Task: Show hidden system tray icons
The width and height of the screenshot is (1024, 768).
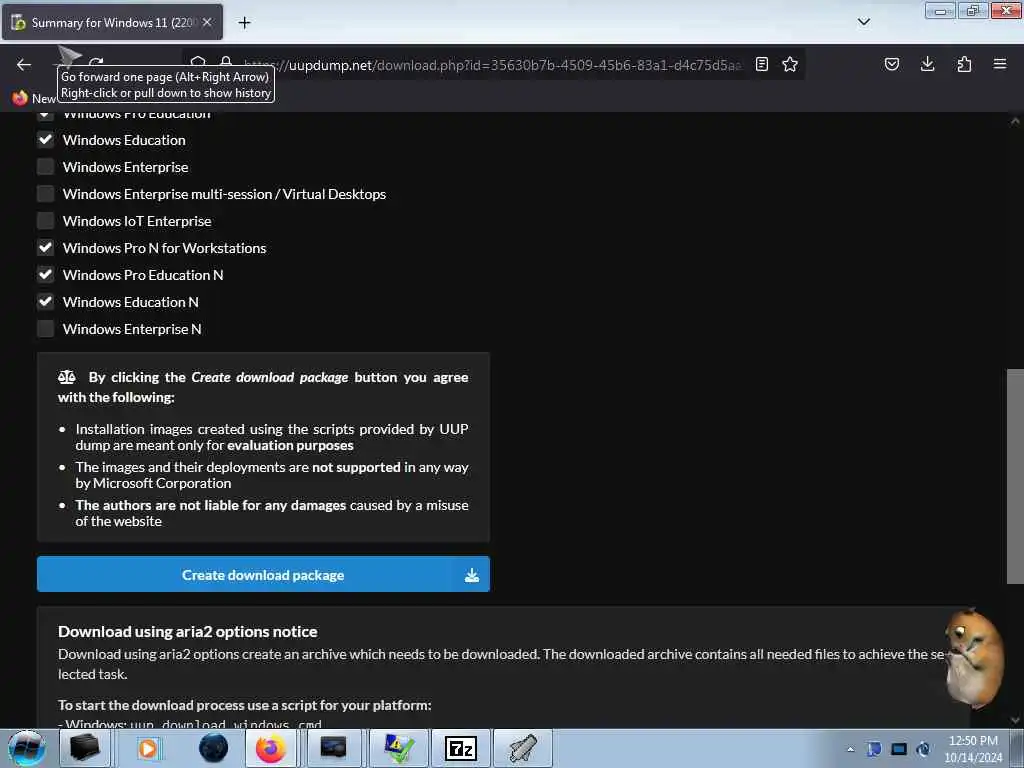Action: click(850, 749)
